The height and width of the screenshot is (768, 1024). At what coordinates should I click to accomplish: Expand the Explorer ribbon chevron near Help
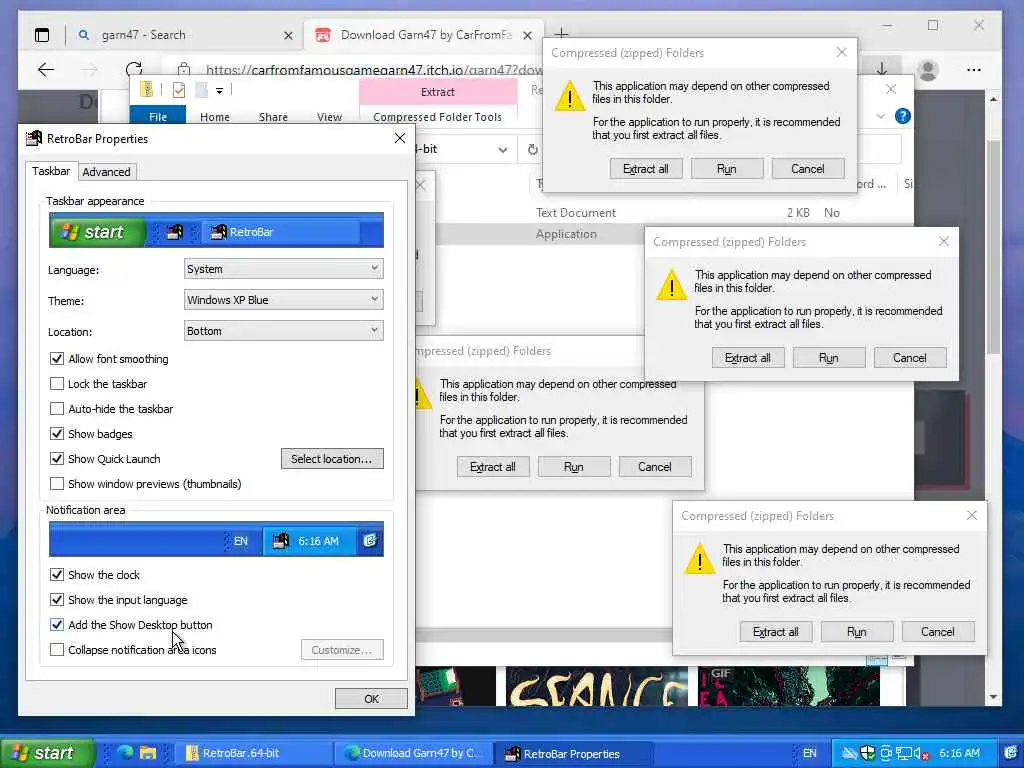pyautogui.click(x=880, y=116)
